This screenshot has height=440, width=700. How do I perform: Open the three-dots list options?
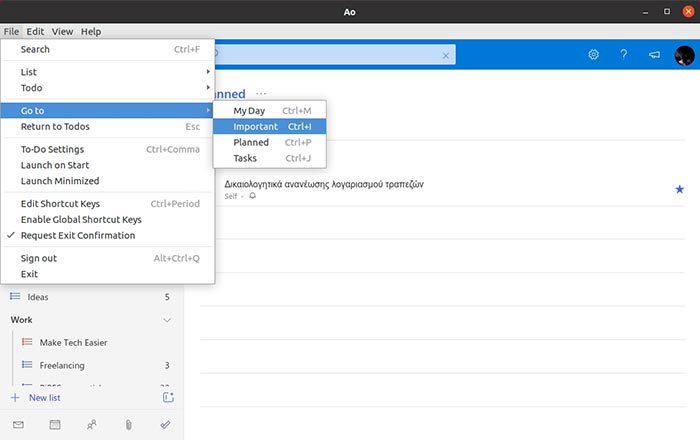click(261, 94)
